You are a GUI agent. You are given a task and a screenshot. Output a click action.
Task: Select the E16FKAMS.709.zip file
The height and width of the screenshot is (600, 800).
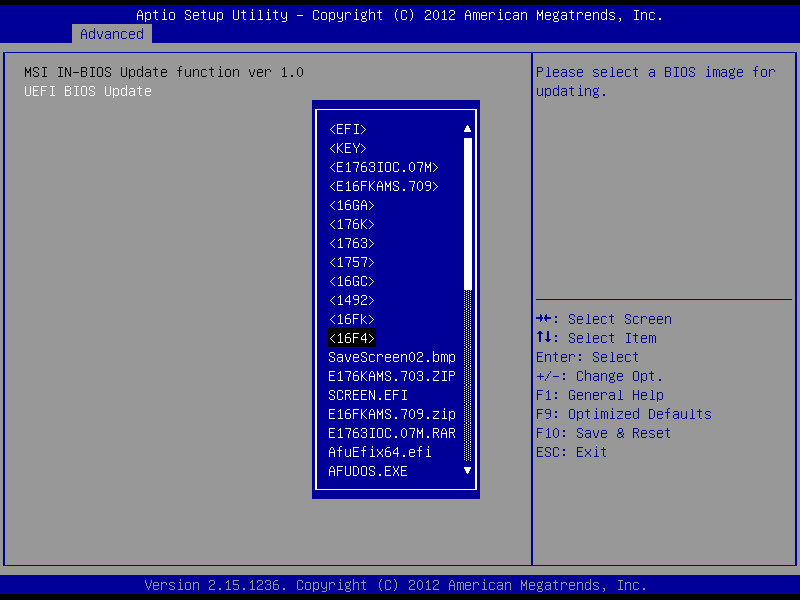click(392, 414)
